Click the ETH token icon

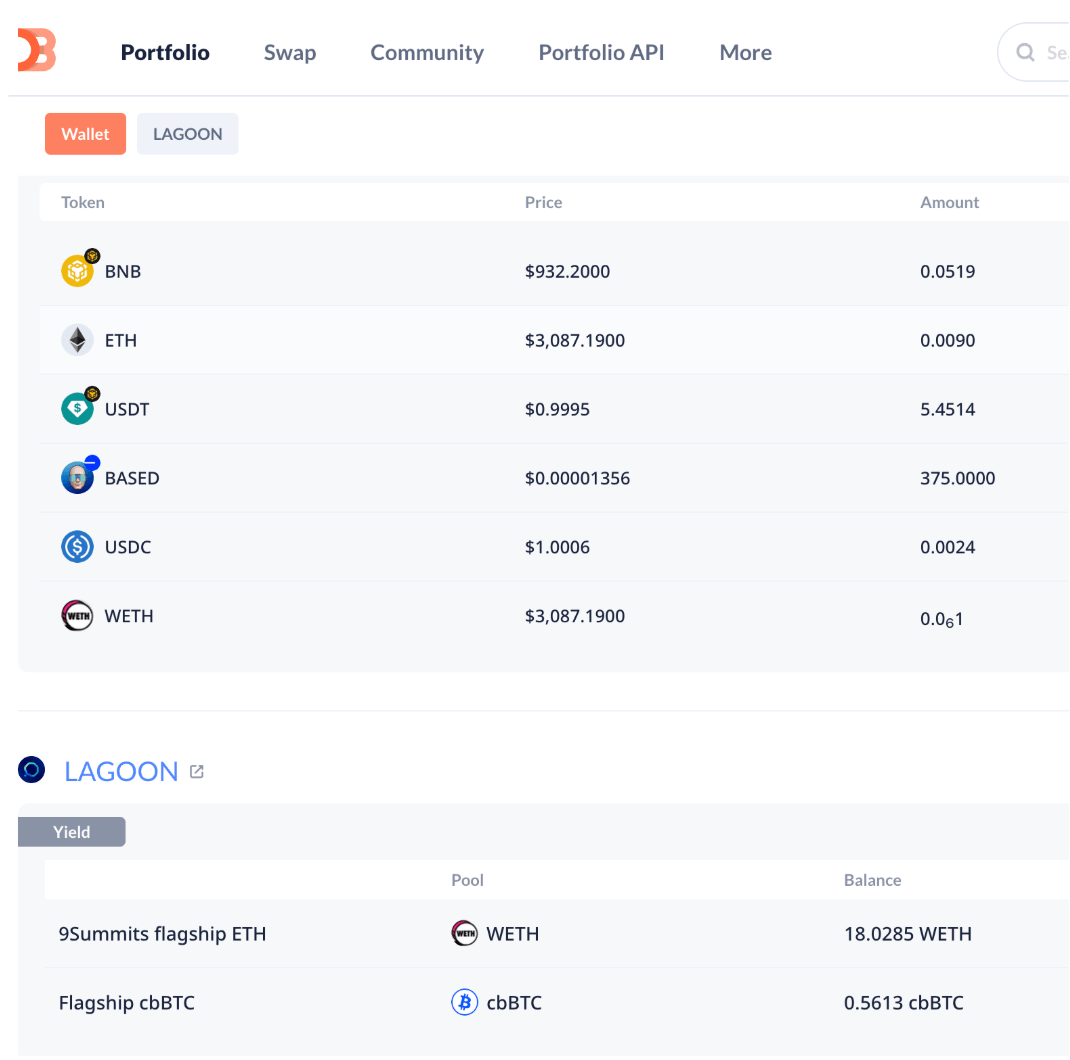(x=78, y=340)
